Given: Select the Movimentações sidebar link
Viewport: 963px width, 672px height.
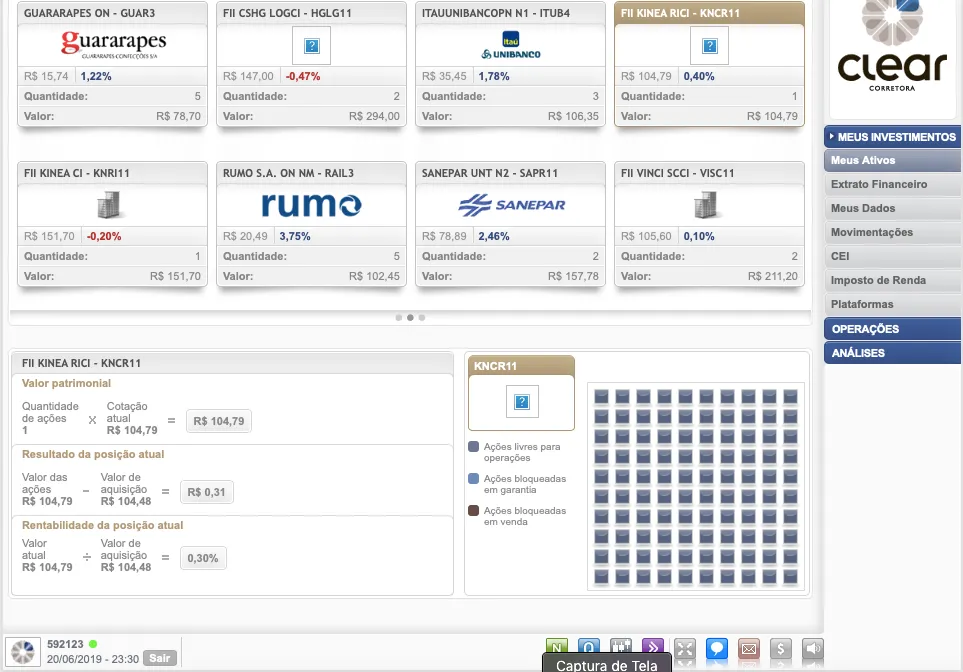Looking at the screenshot, I should (872, 232).
